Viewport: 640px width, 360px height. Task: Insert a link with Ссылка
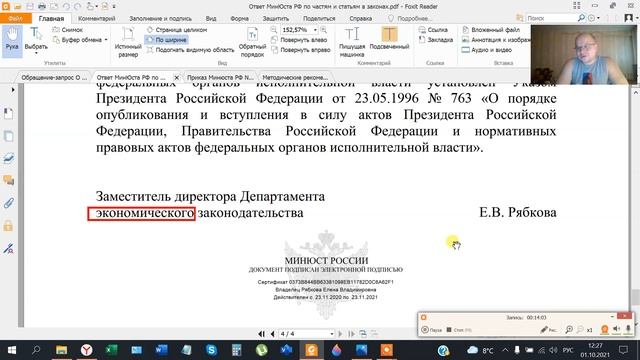point(433,30)
